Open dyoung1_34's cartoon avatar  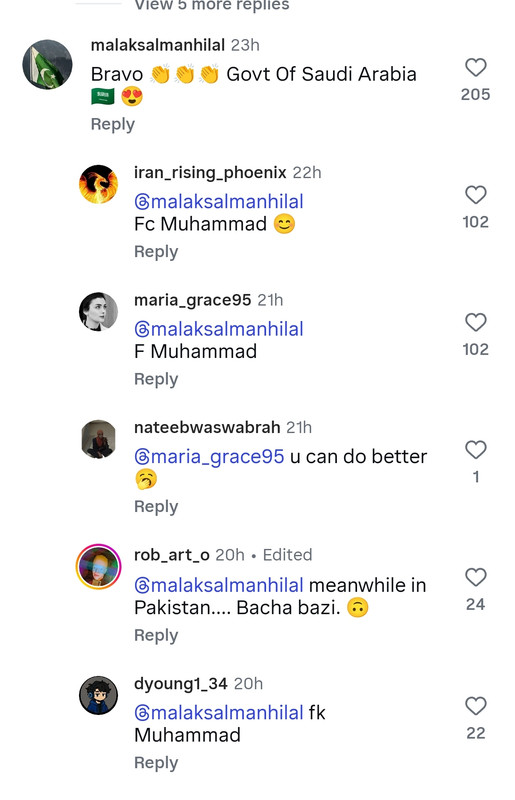[99, 695]
